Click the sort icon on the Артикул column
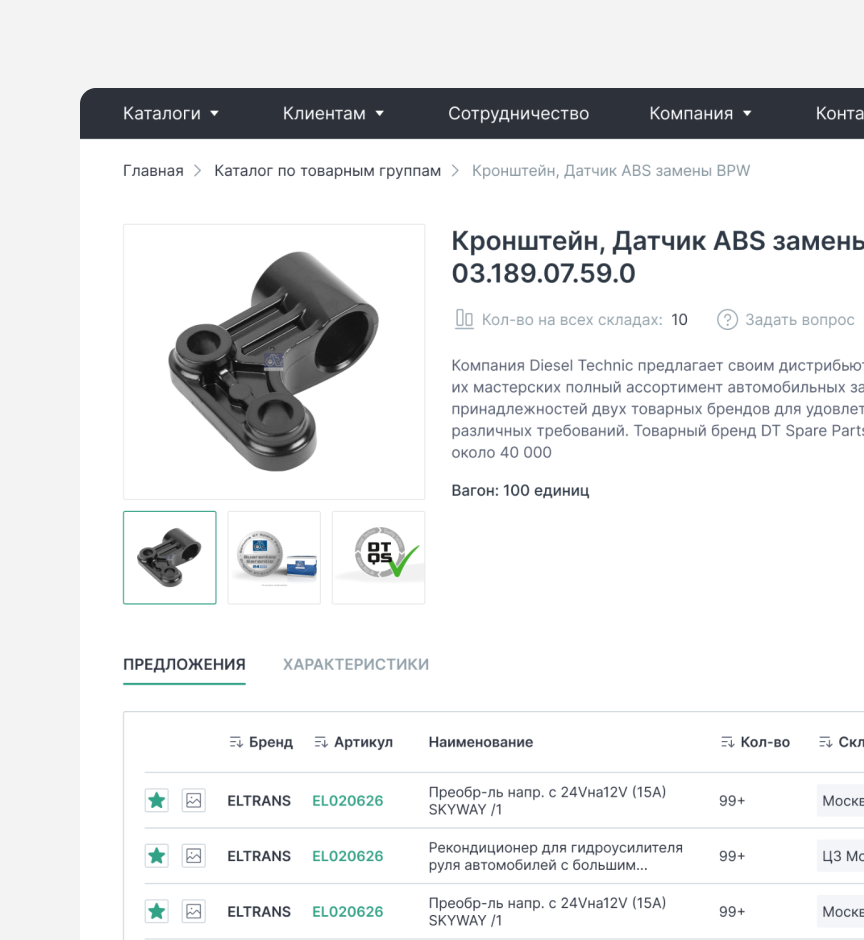Viewport: 864px width, 940px height. click(x=321, y=742)
